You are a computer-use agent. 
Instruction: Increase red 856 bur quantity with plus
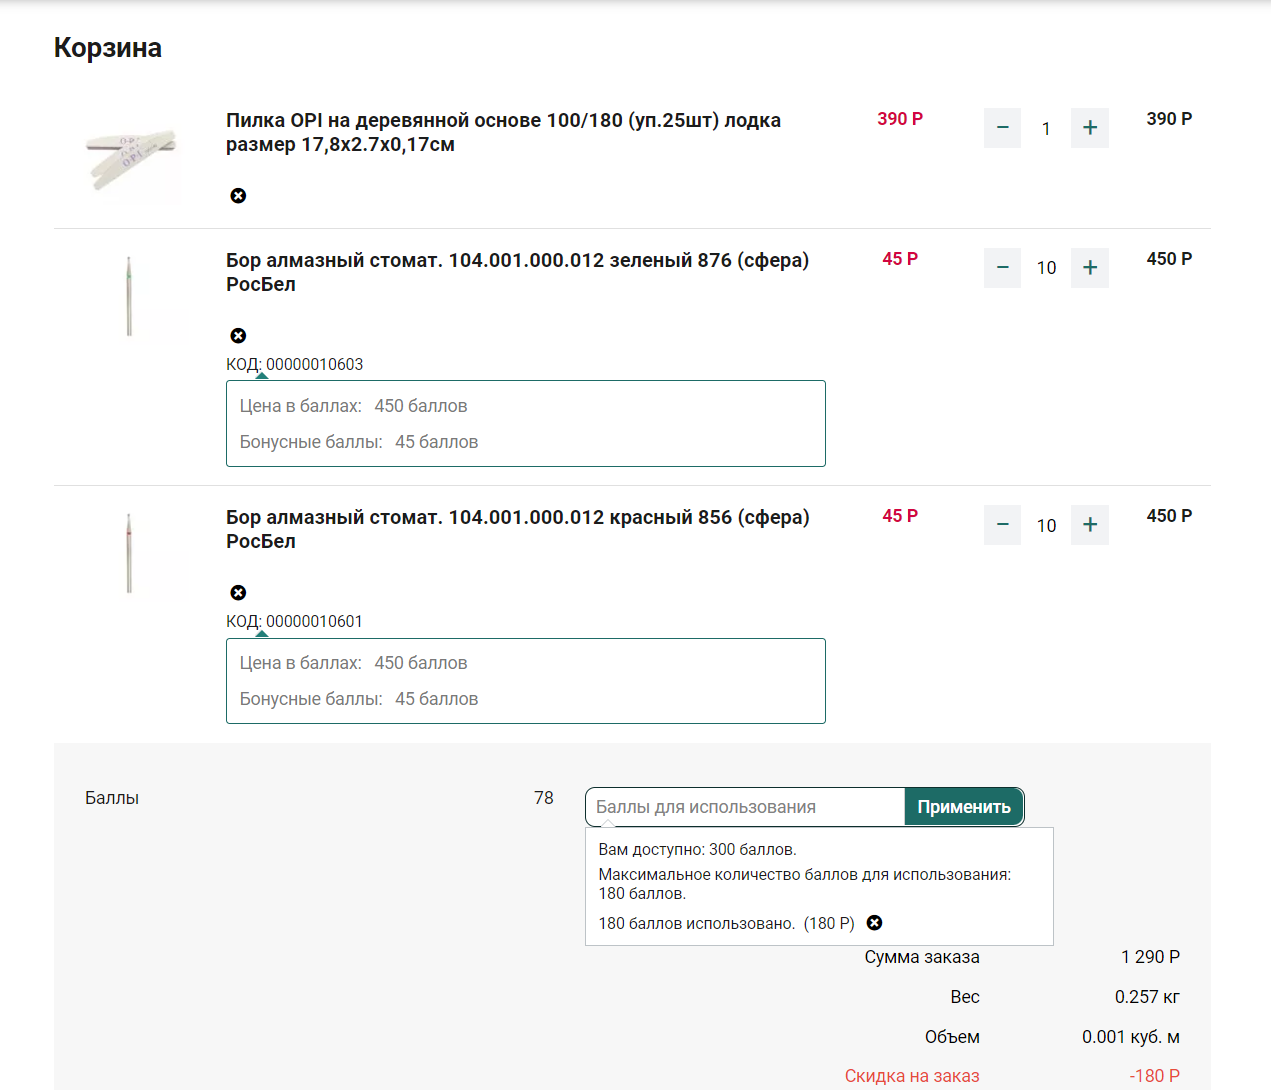tap(1090, 525)
